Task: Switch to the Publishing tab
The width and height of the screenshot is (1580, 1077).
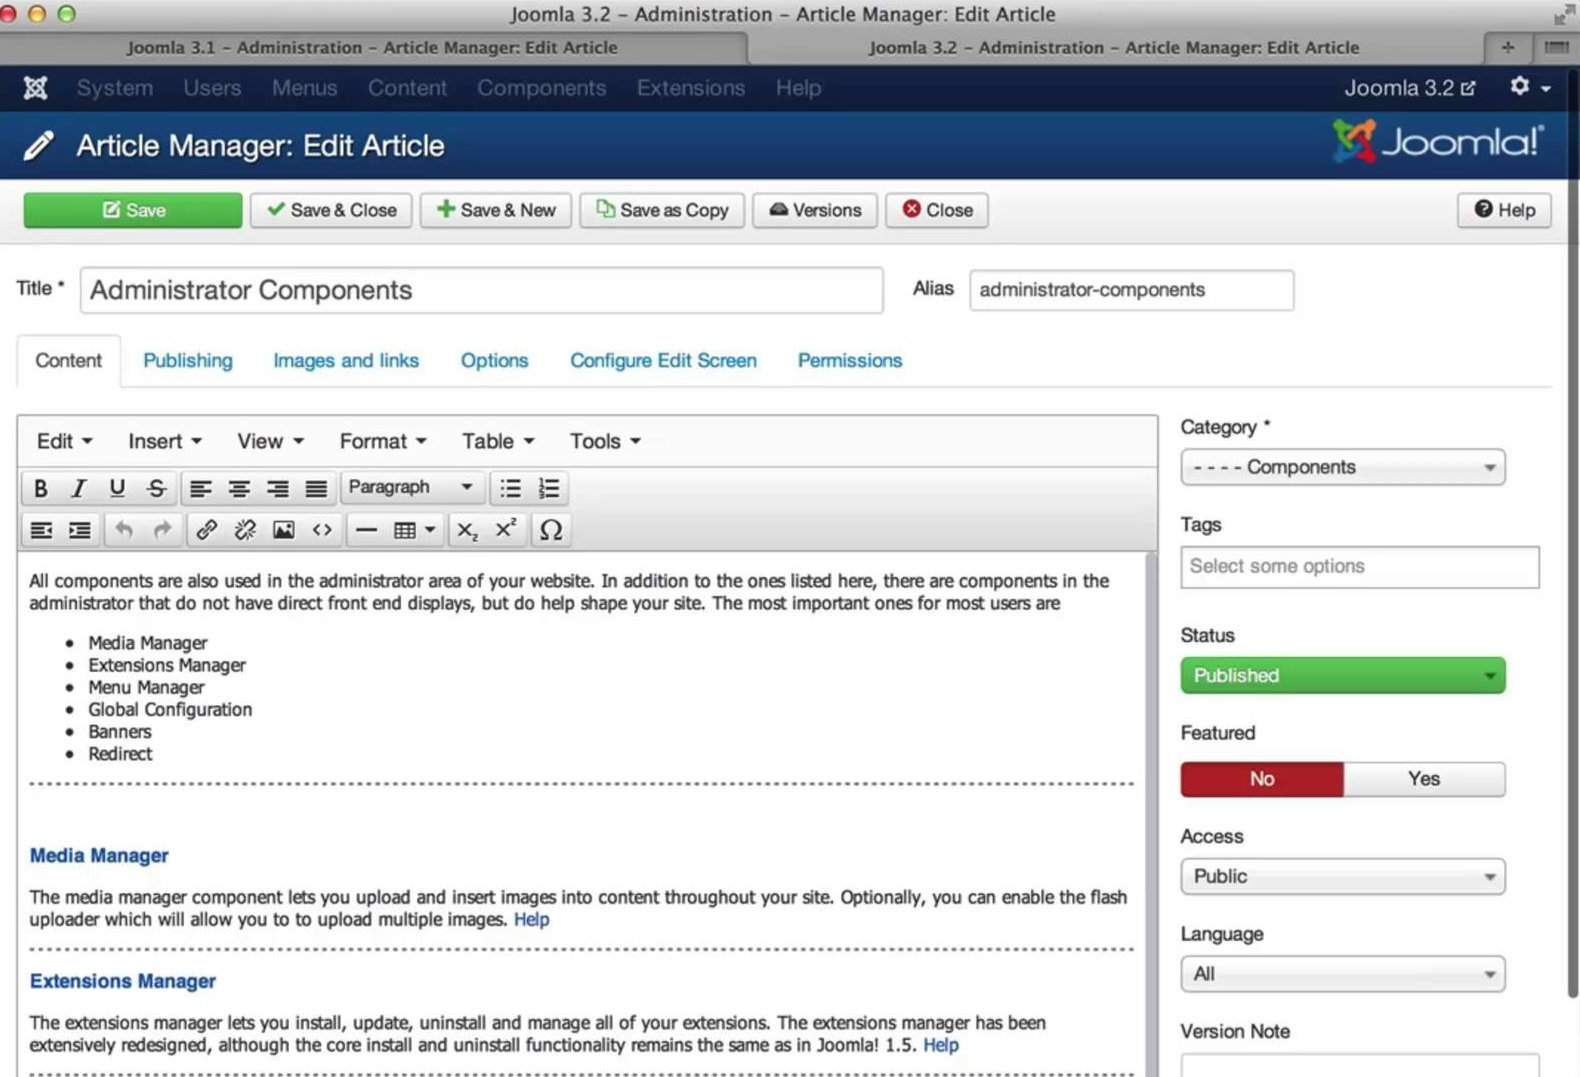Action: [187, 361]
